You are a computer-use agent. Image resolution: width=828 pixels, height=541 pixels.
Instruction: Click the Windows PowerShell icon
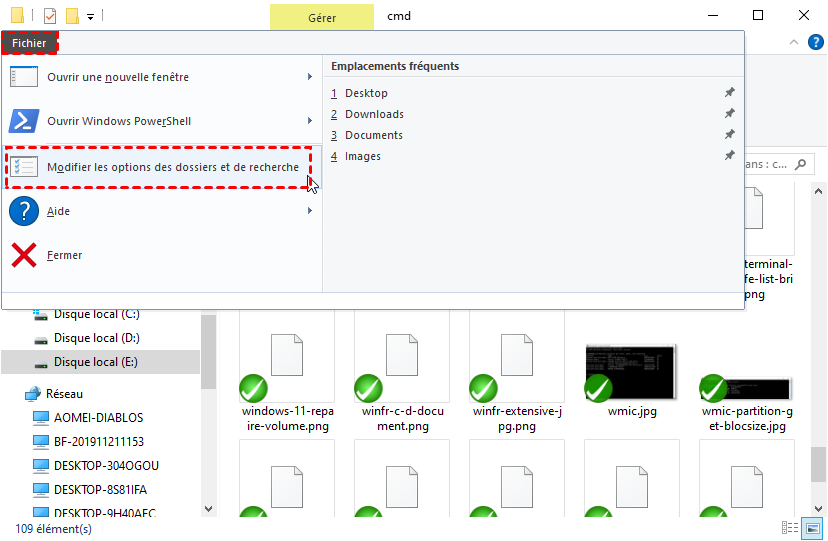[23, 121]
